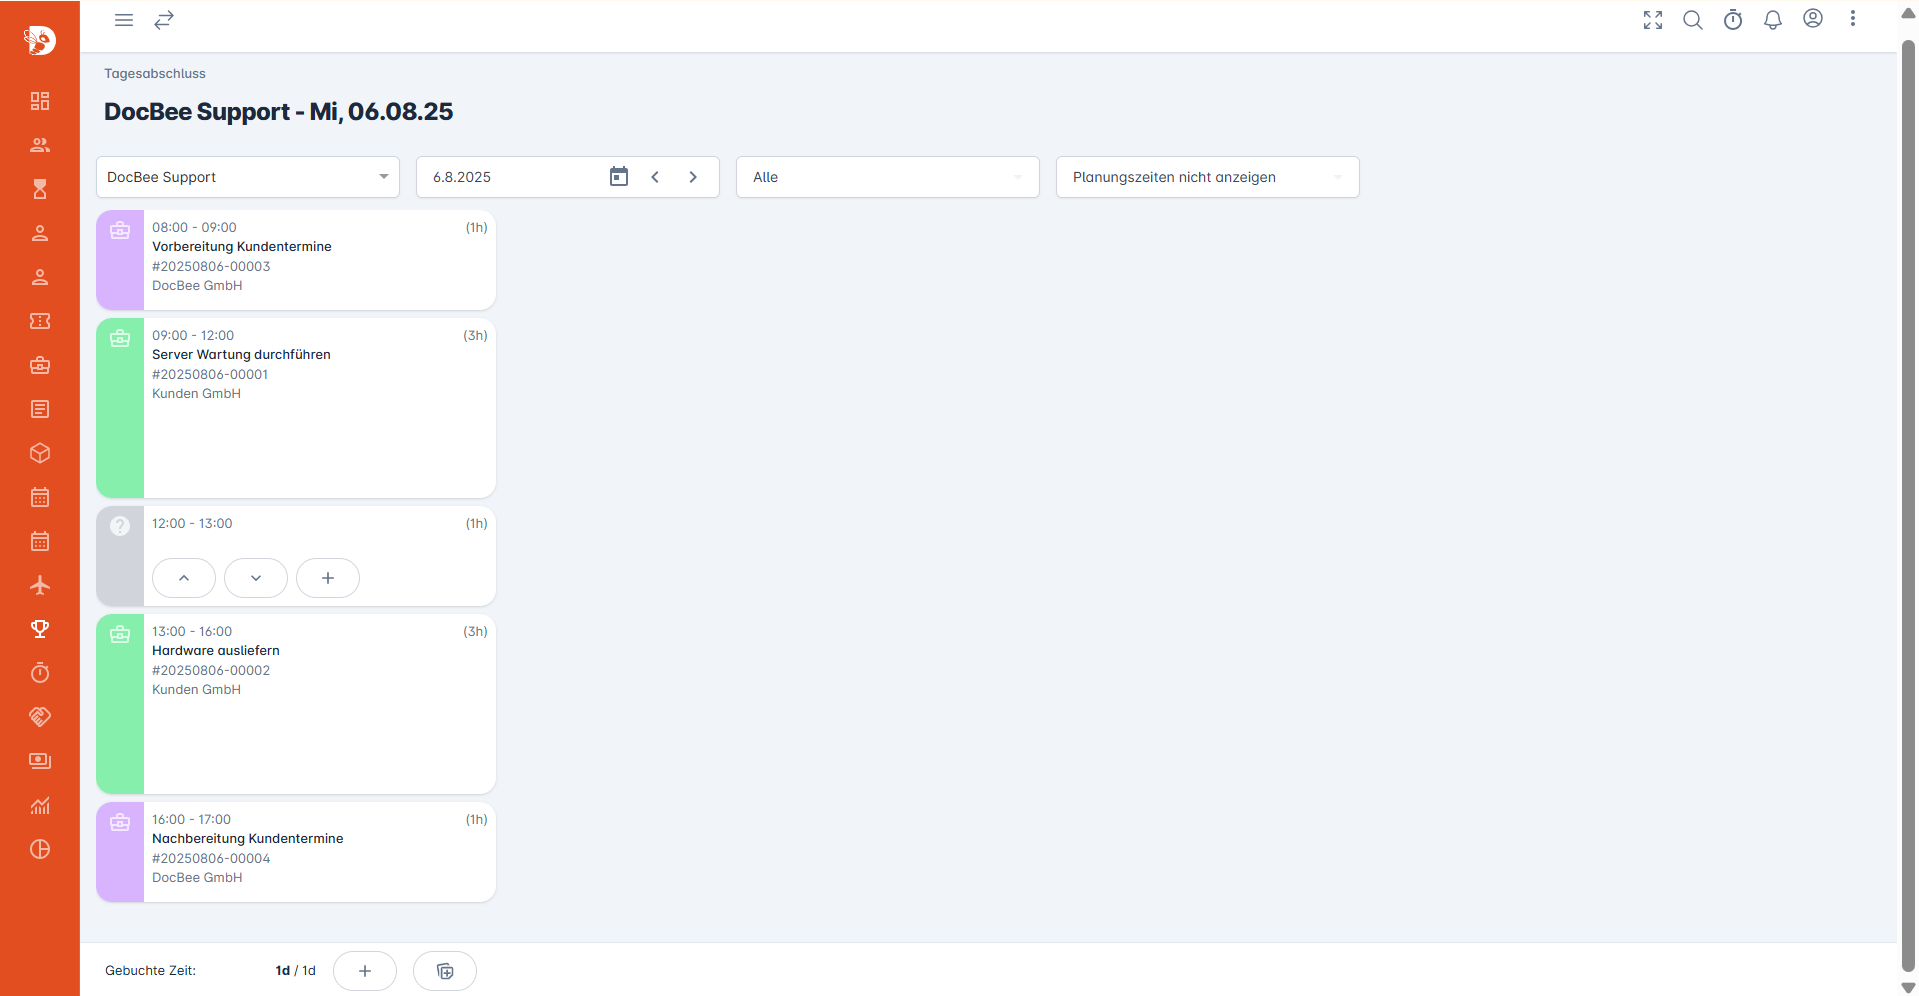Screen dimensions: 1919x996
Task: Click the swap arrows icon in top bar
Action: point(164,20)
